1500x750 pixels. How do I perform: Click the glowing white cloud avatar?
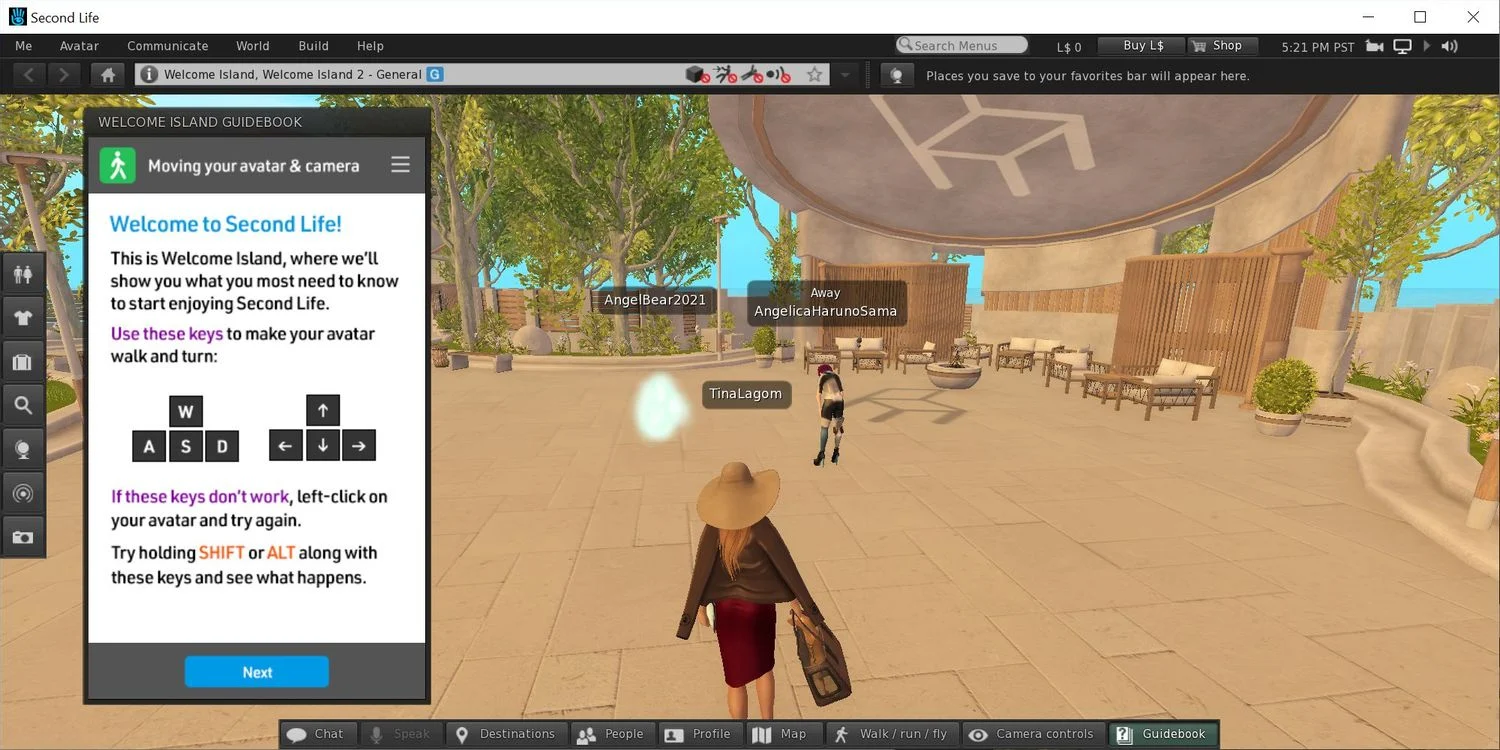click(660, 405)
